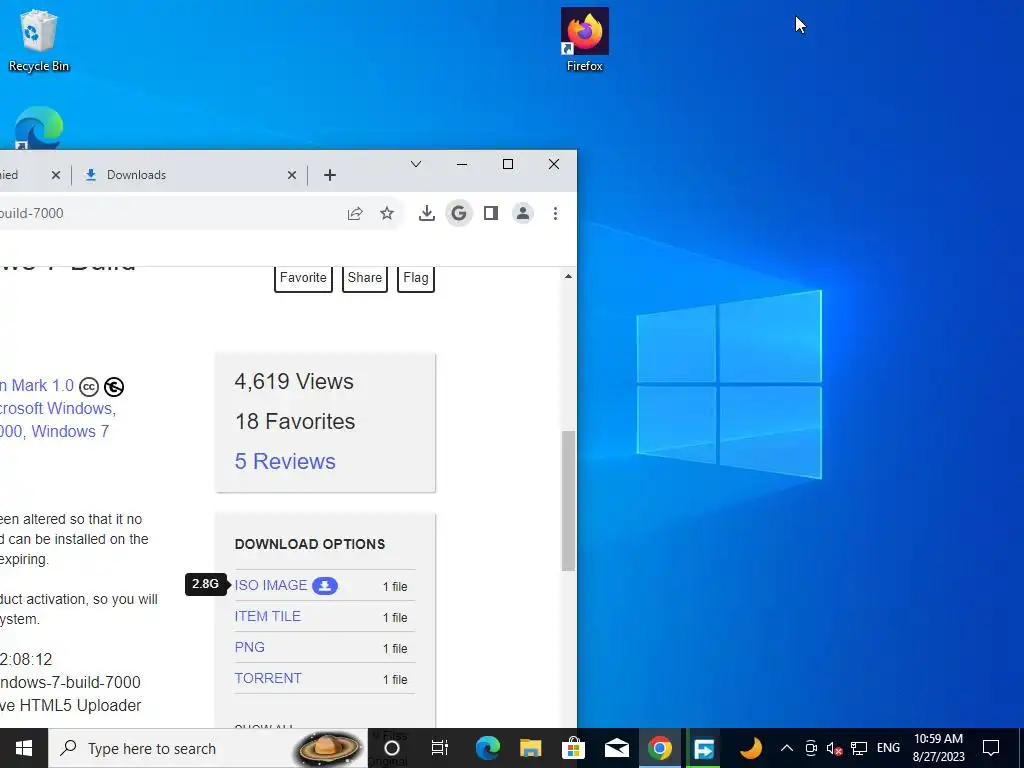Open Chrome's downloads tray icon
1024x768 pixels.
426,214
